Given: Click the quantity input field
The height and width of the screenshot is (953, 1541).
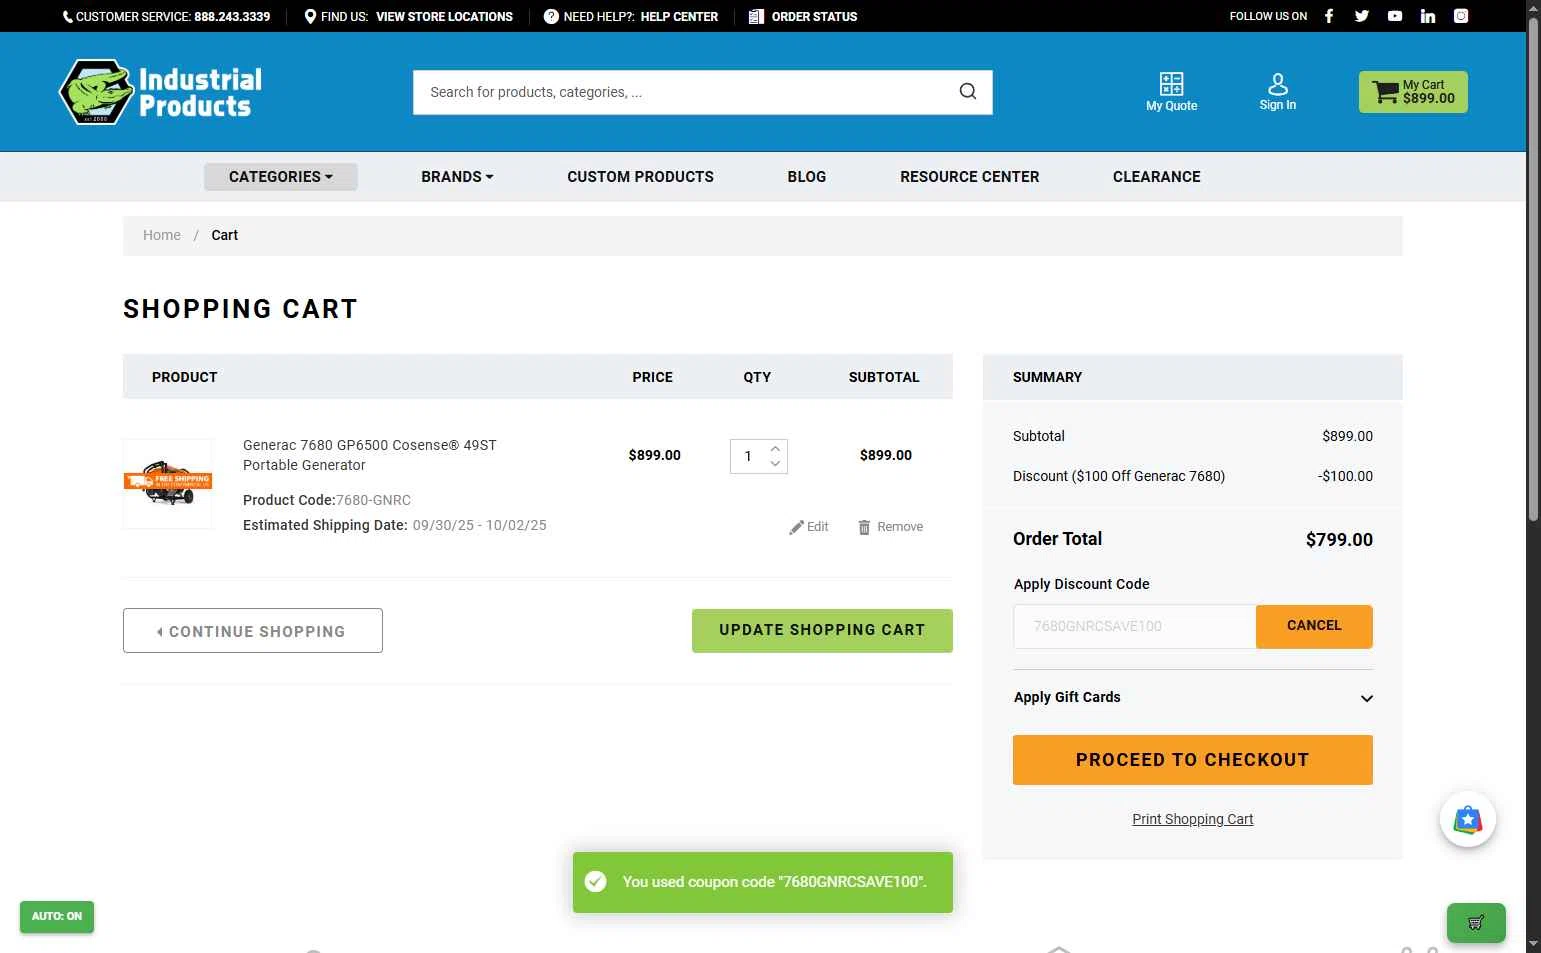Looking at the screenshot, I should point(749,457).
